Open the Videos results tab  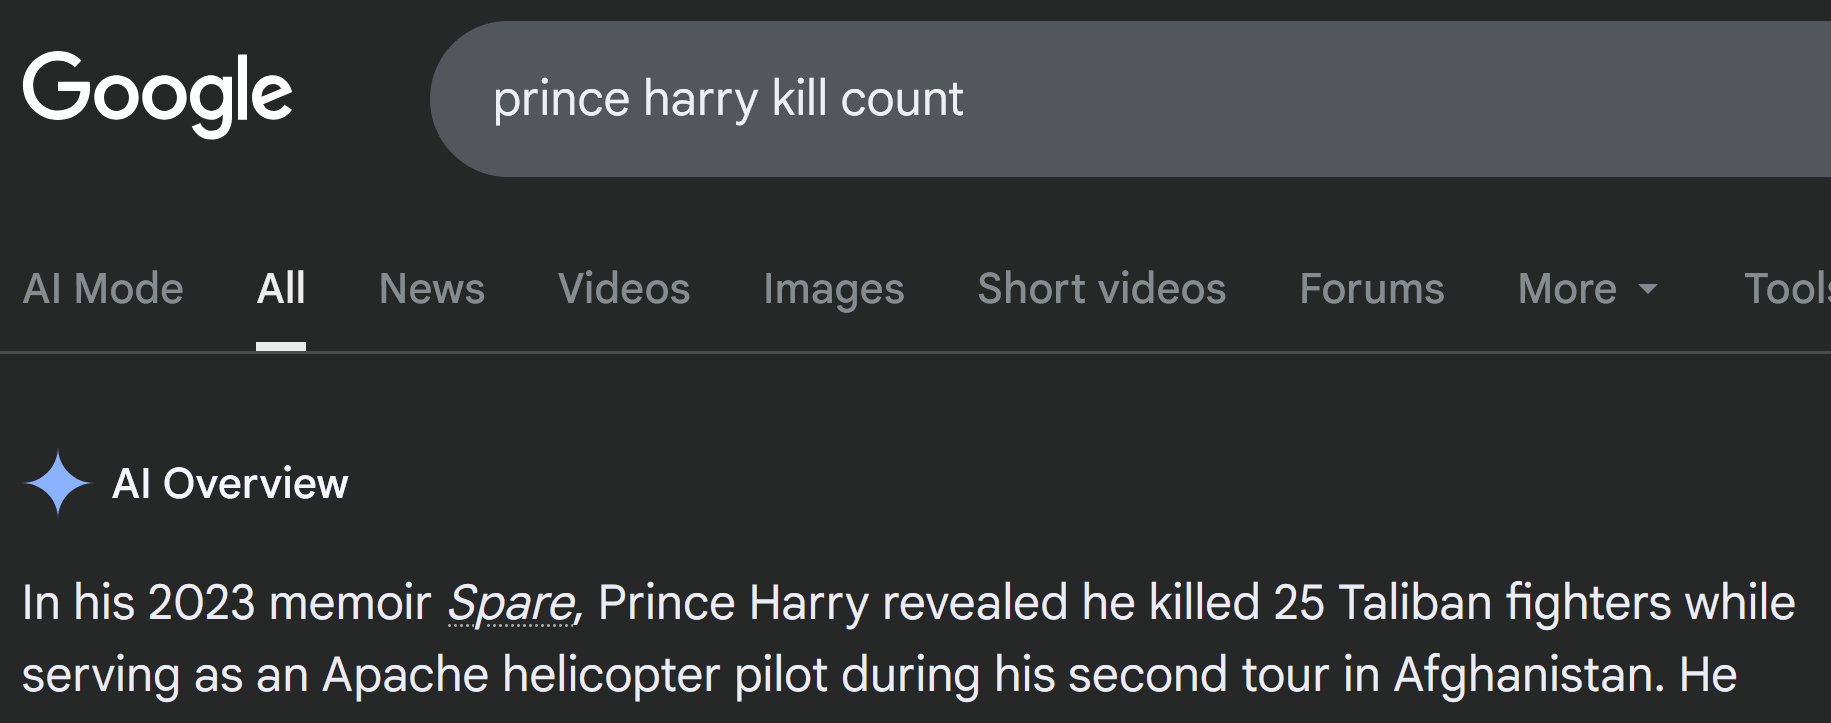pyautogui.click(x=624, y=289)
